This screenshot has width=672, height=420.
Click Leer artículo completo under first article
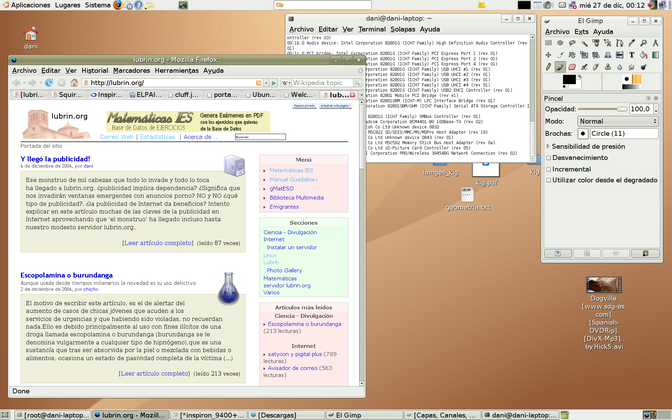click(x=156, y=243)
